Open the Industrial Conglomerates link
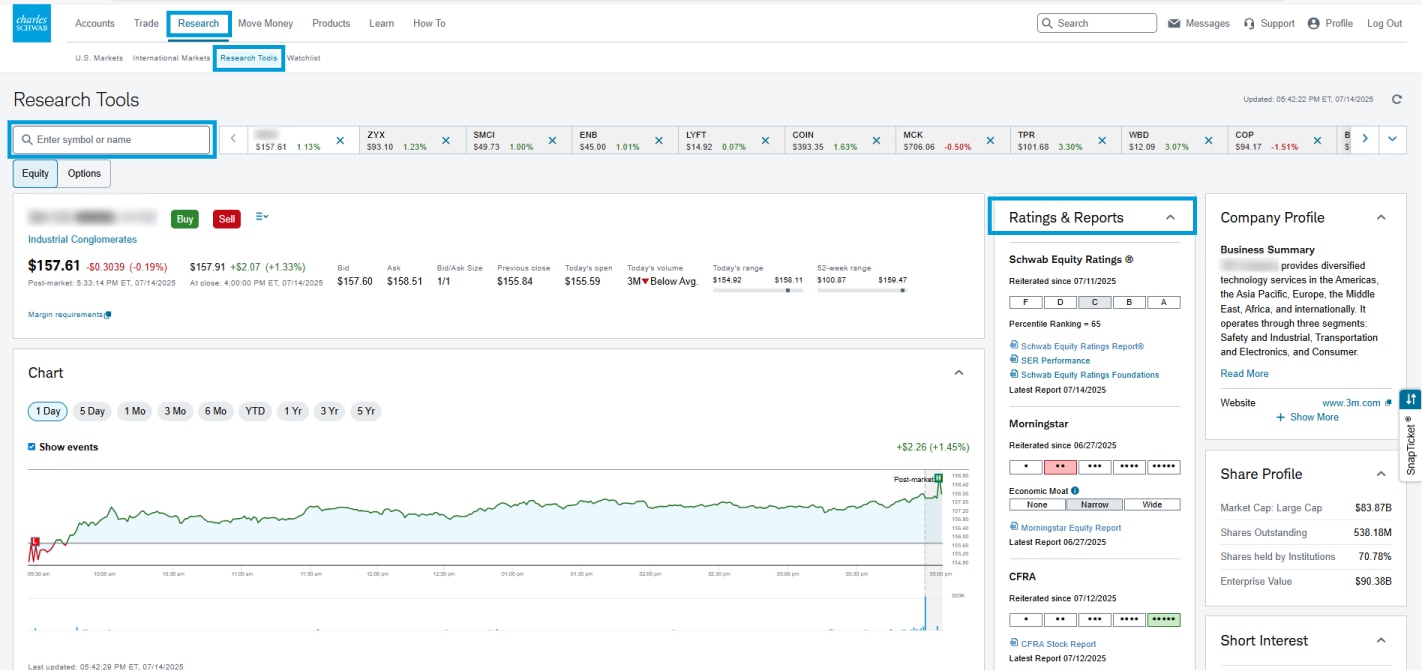Viewport: 1422px width, 671px height. pyautogui.click(x=82, y=239)
